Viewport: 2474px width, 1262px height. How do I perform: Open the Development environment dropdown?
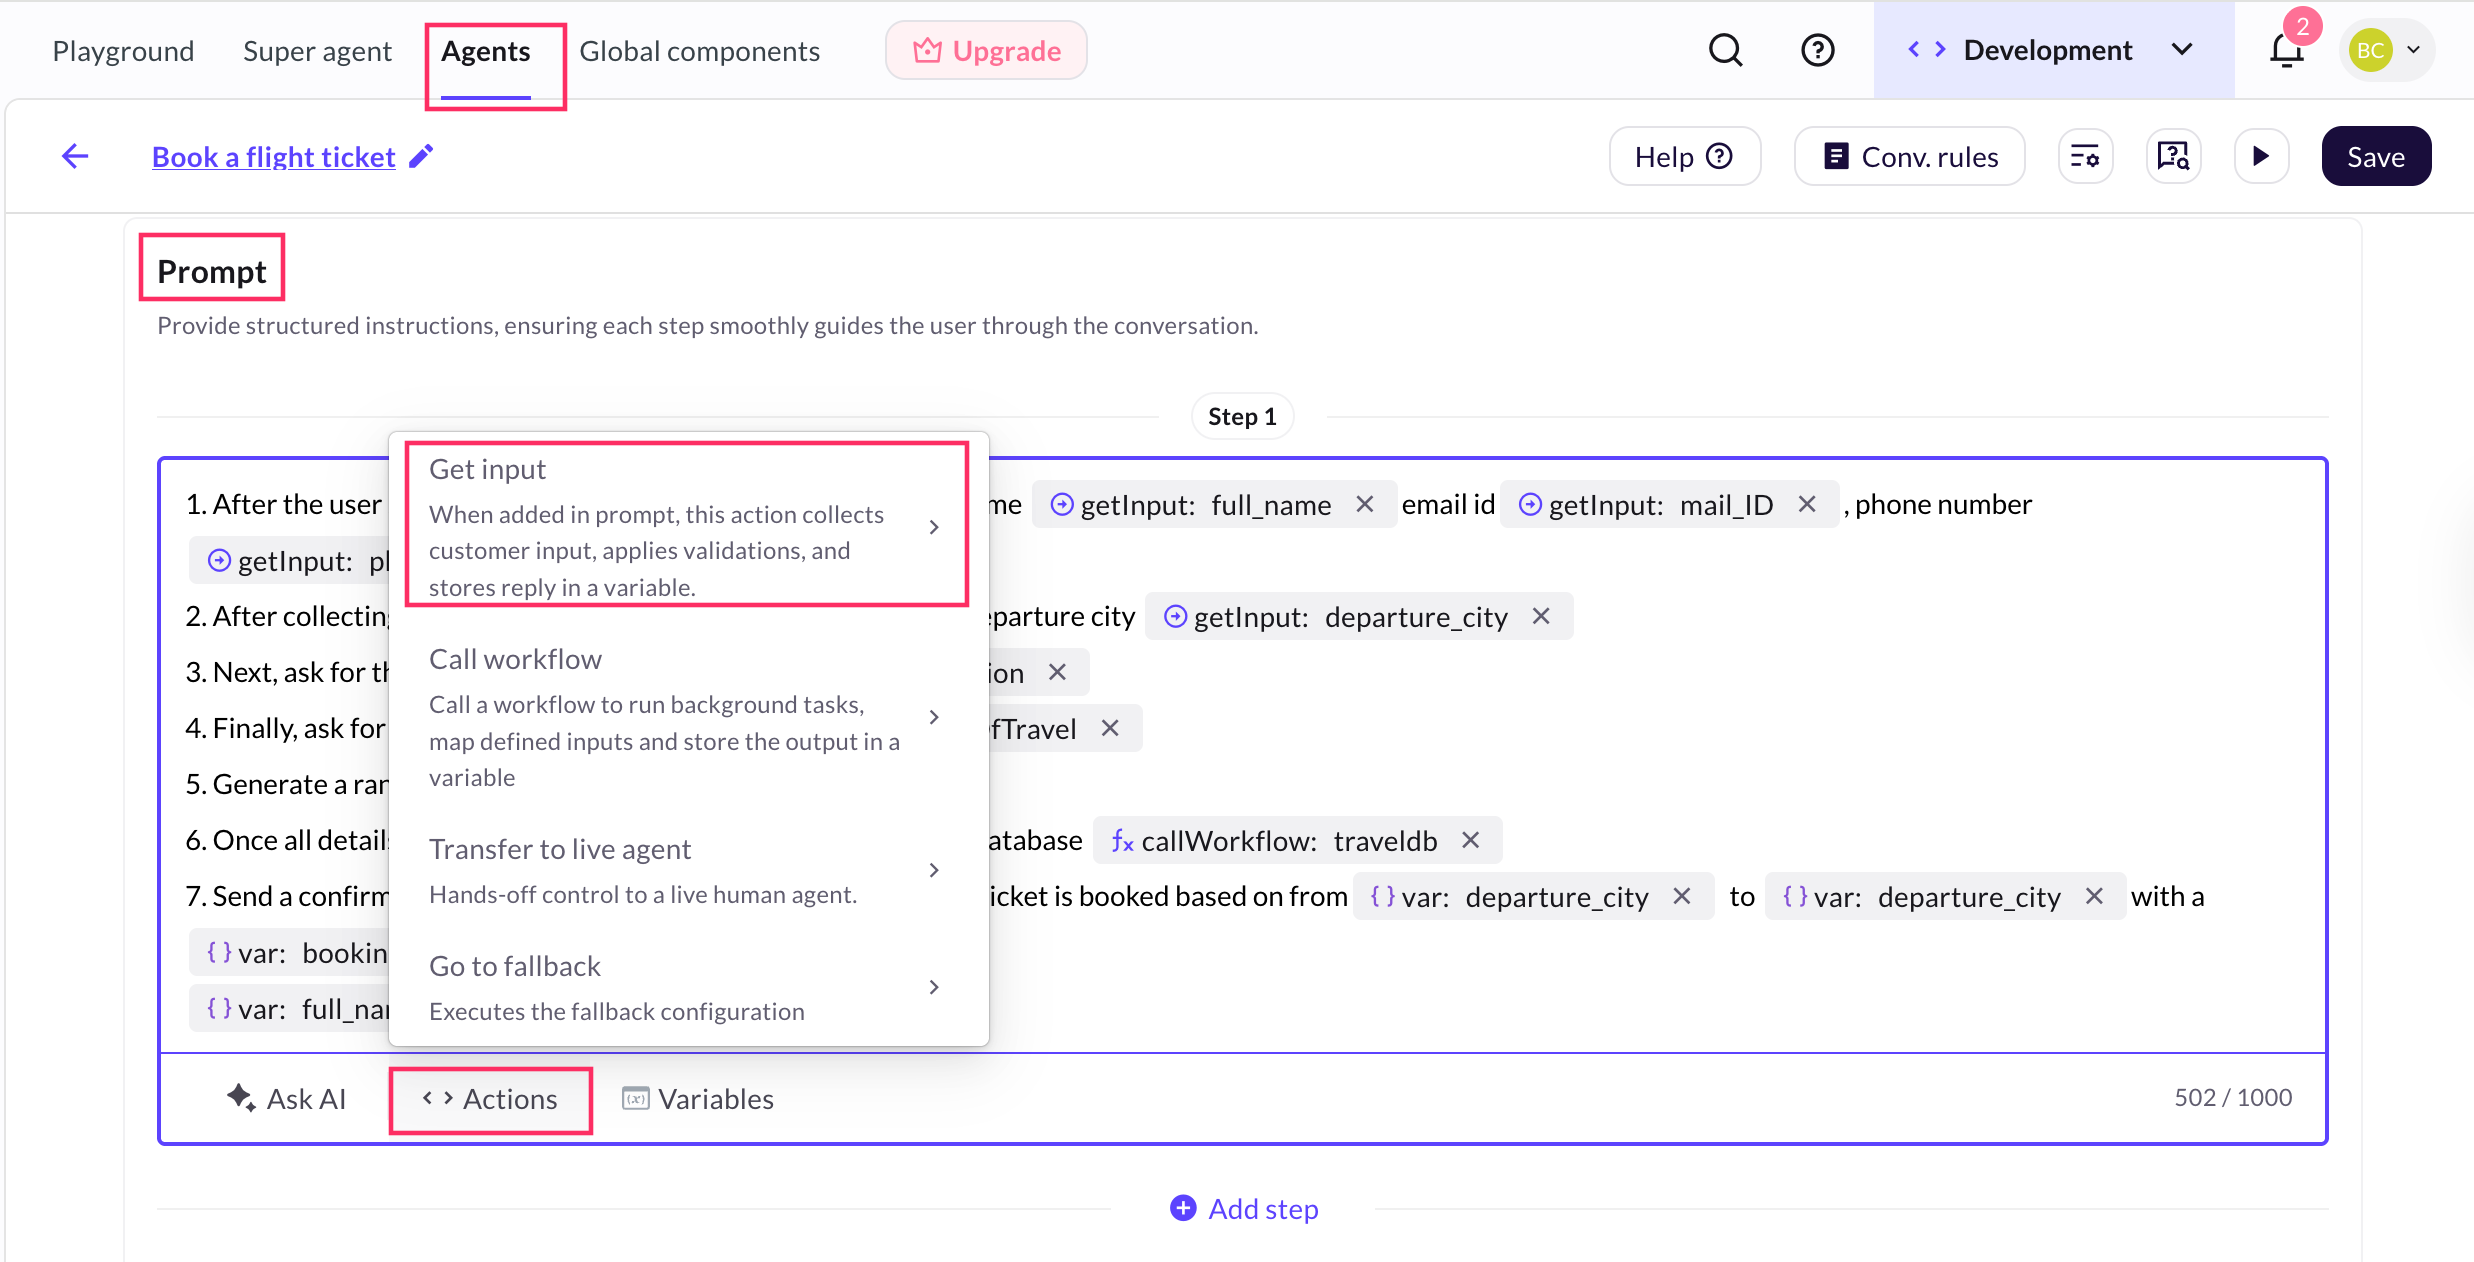pos(2052,50)
